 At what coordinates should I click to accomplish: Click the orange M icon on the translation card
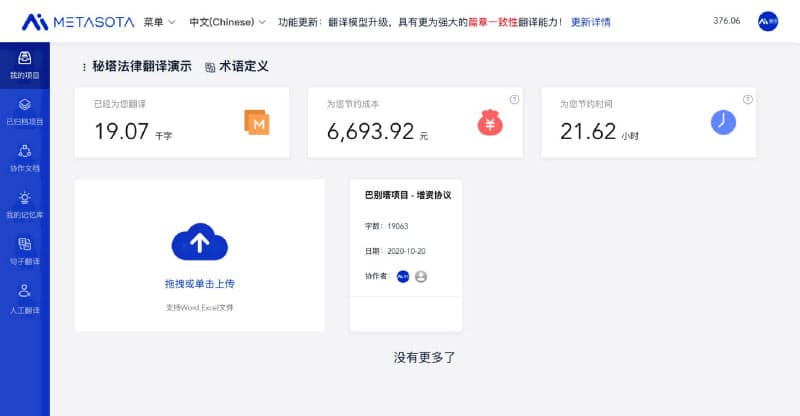coord(257,123)
